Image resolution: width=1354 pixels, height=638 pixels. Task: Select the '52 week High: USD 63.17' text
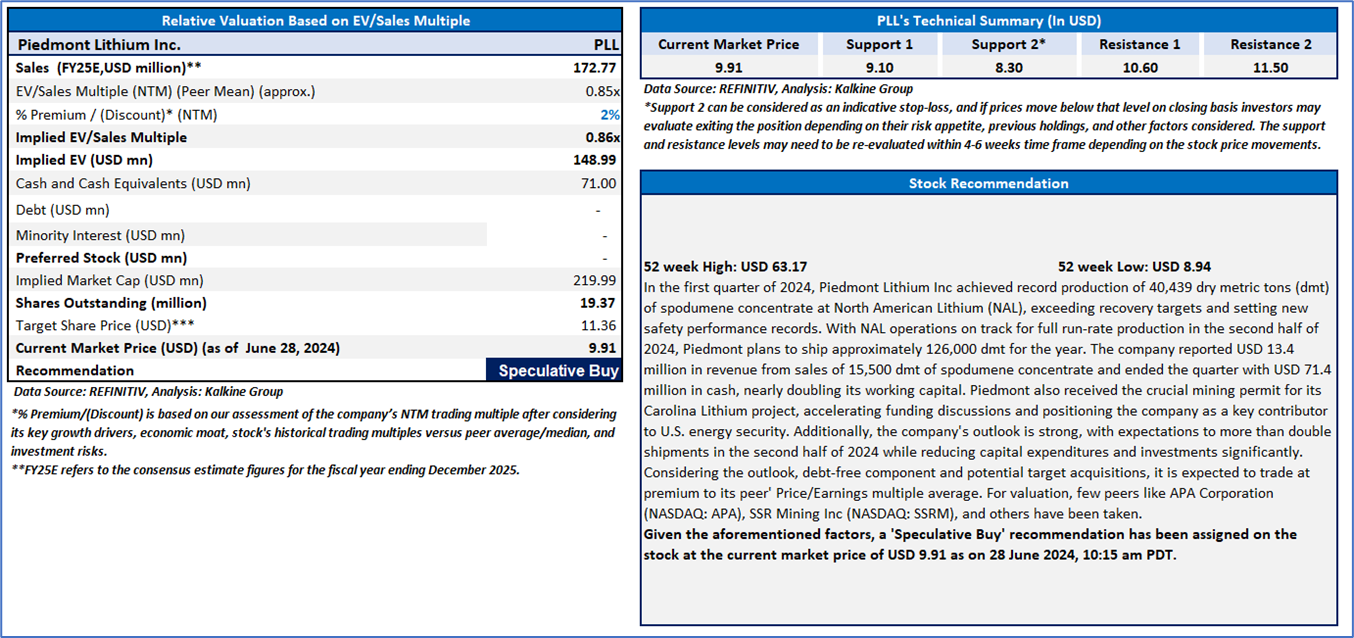[725, 267]
